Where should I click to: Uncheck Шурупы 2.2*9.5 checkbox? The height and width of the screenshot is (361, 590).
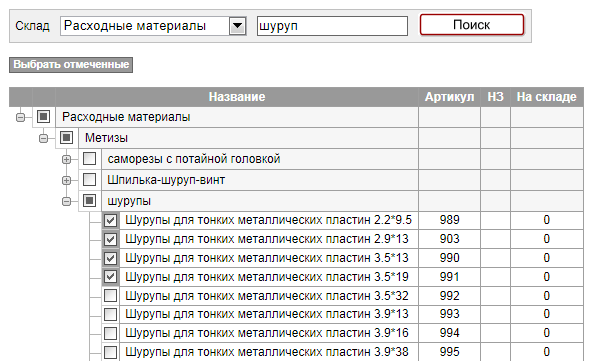point(111,220)
